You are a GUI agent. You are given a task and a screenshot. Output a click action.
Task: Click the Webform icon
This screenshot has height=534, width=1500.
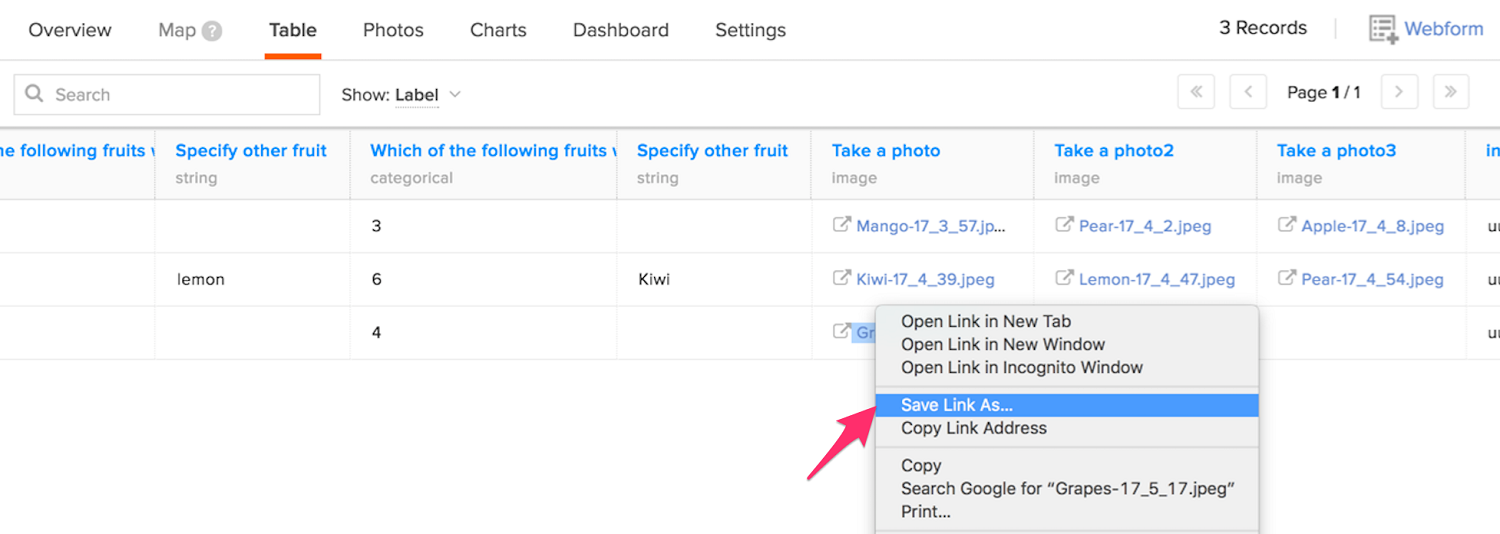1383,29
